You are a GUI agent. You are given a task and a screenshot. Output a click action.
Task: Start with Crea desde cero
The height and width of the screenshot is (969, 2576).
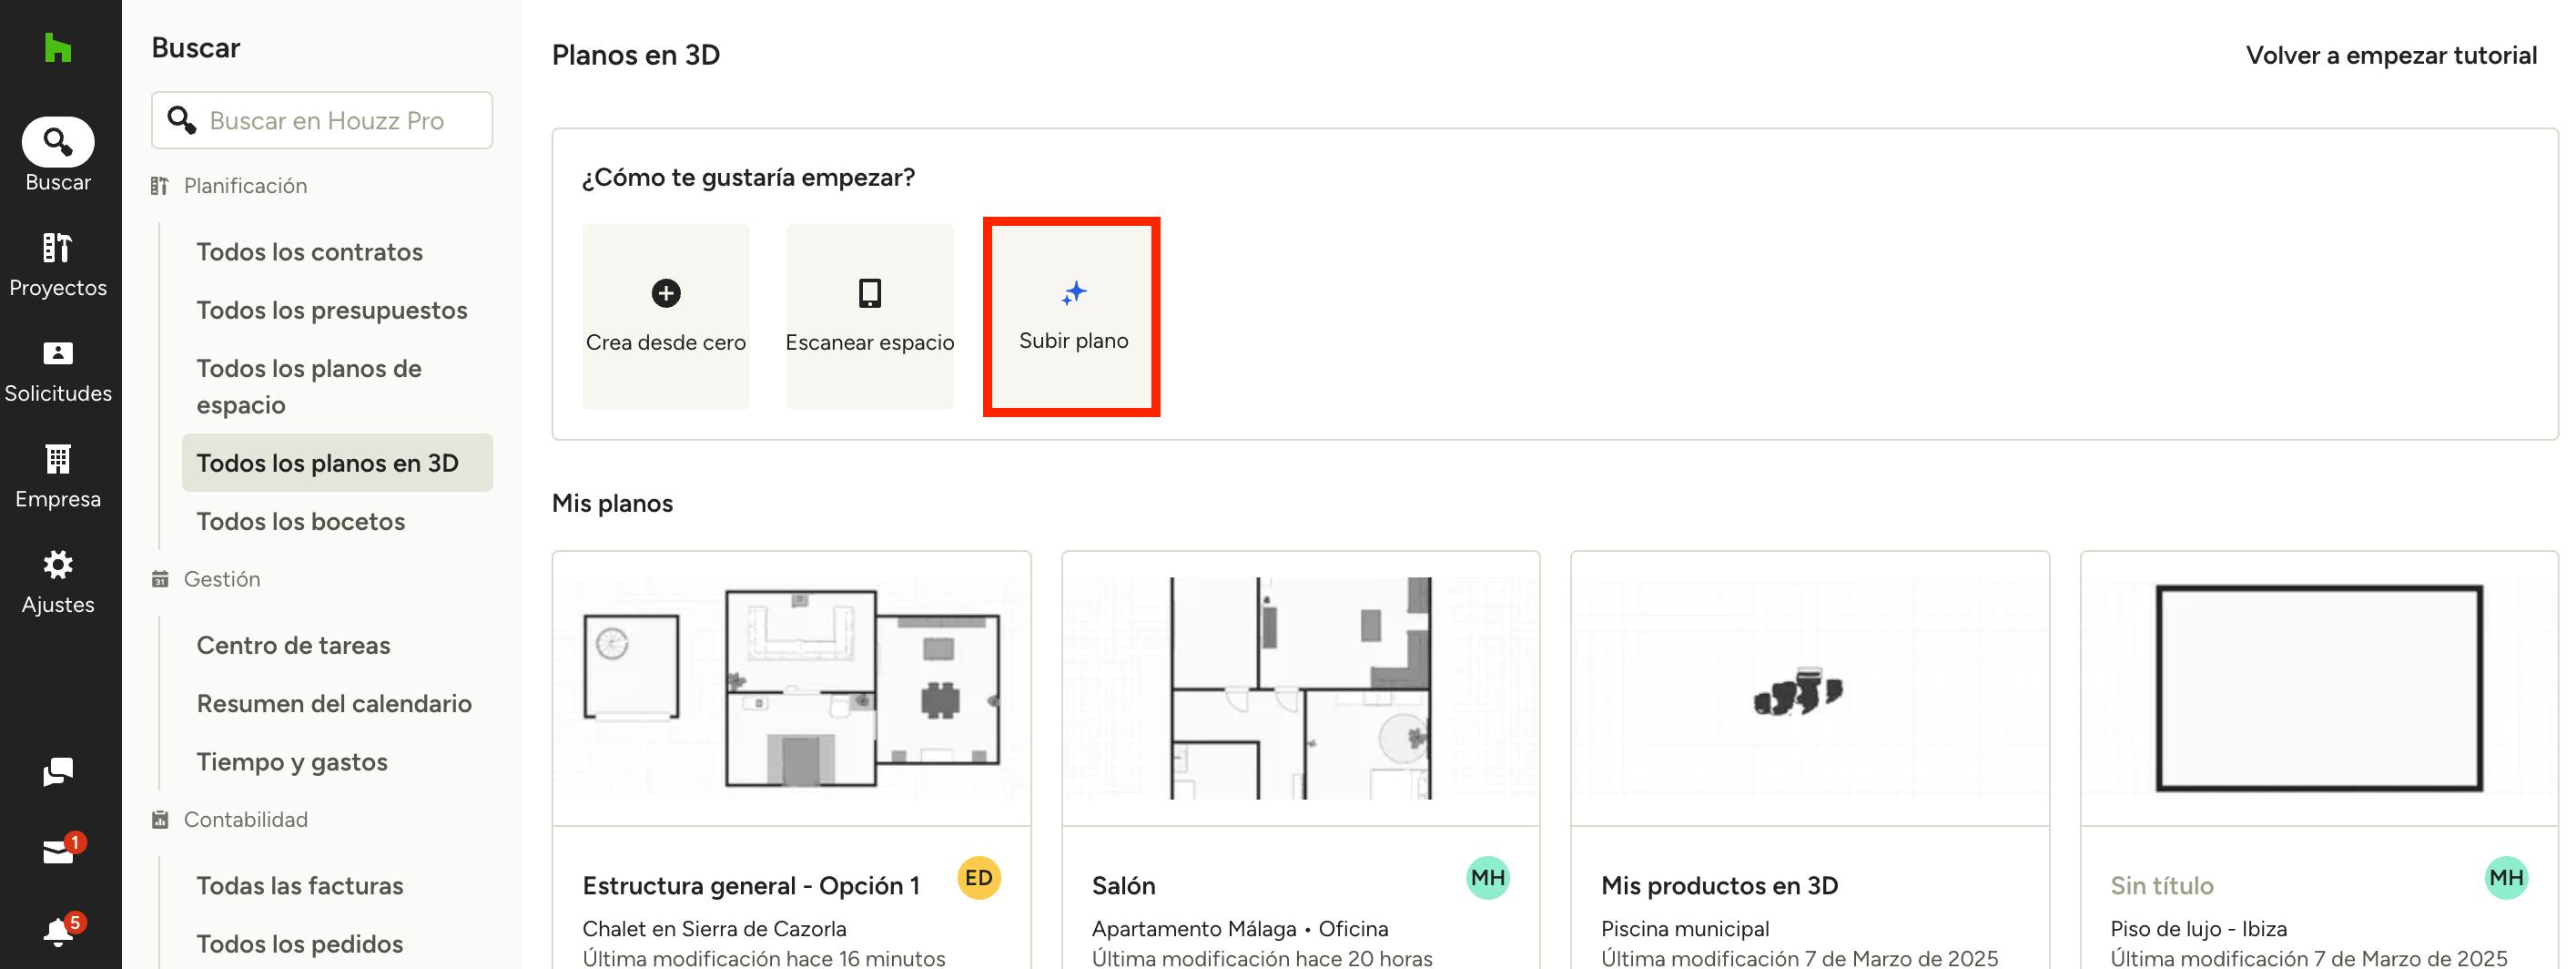tap(665, 316)
